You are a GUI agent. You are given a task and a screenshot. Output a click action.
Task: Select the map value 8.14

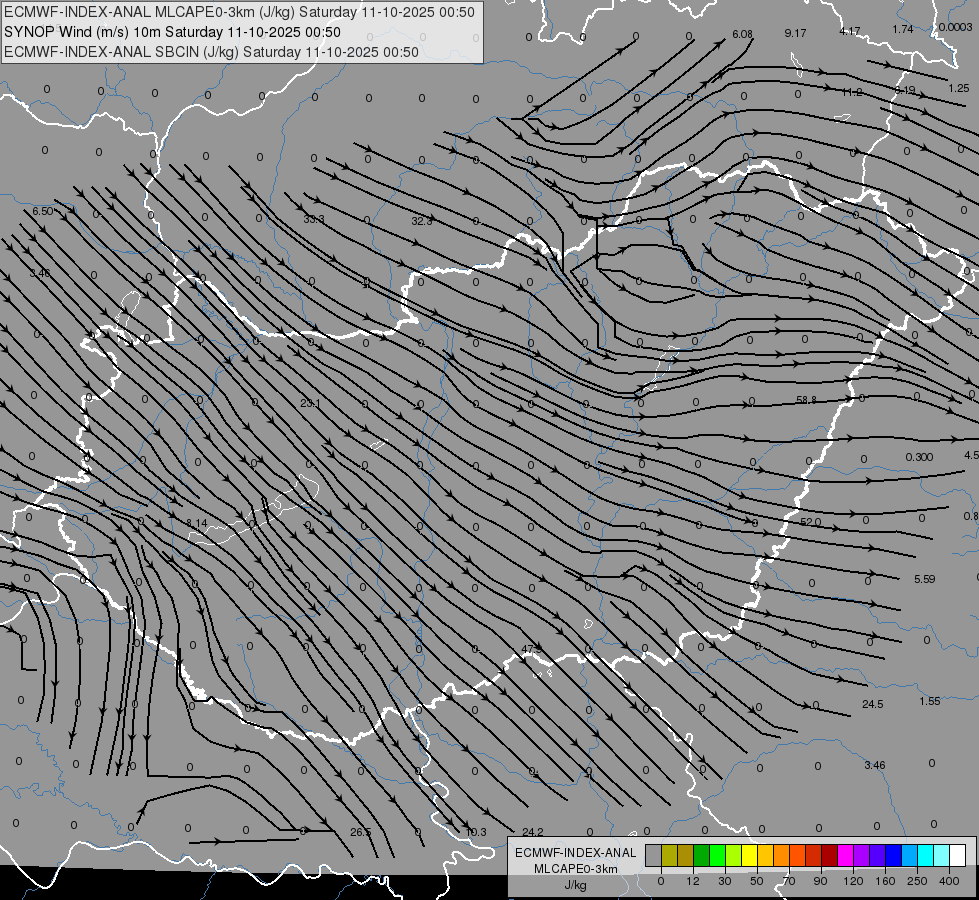click(x=197, y=523)
